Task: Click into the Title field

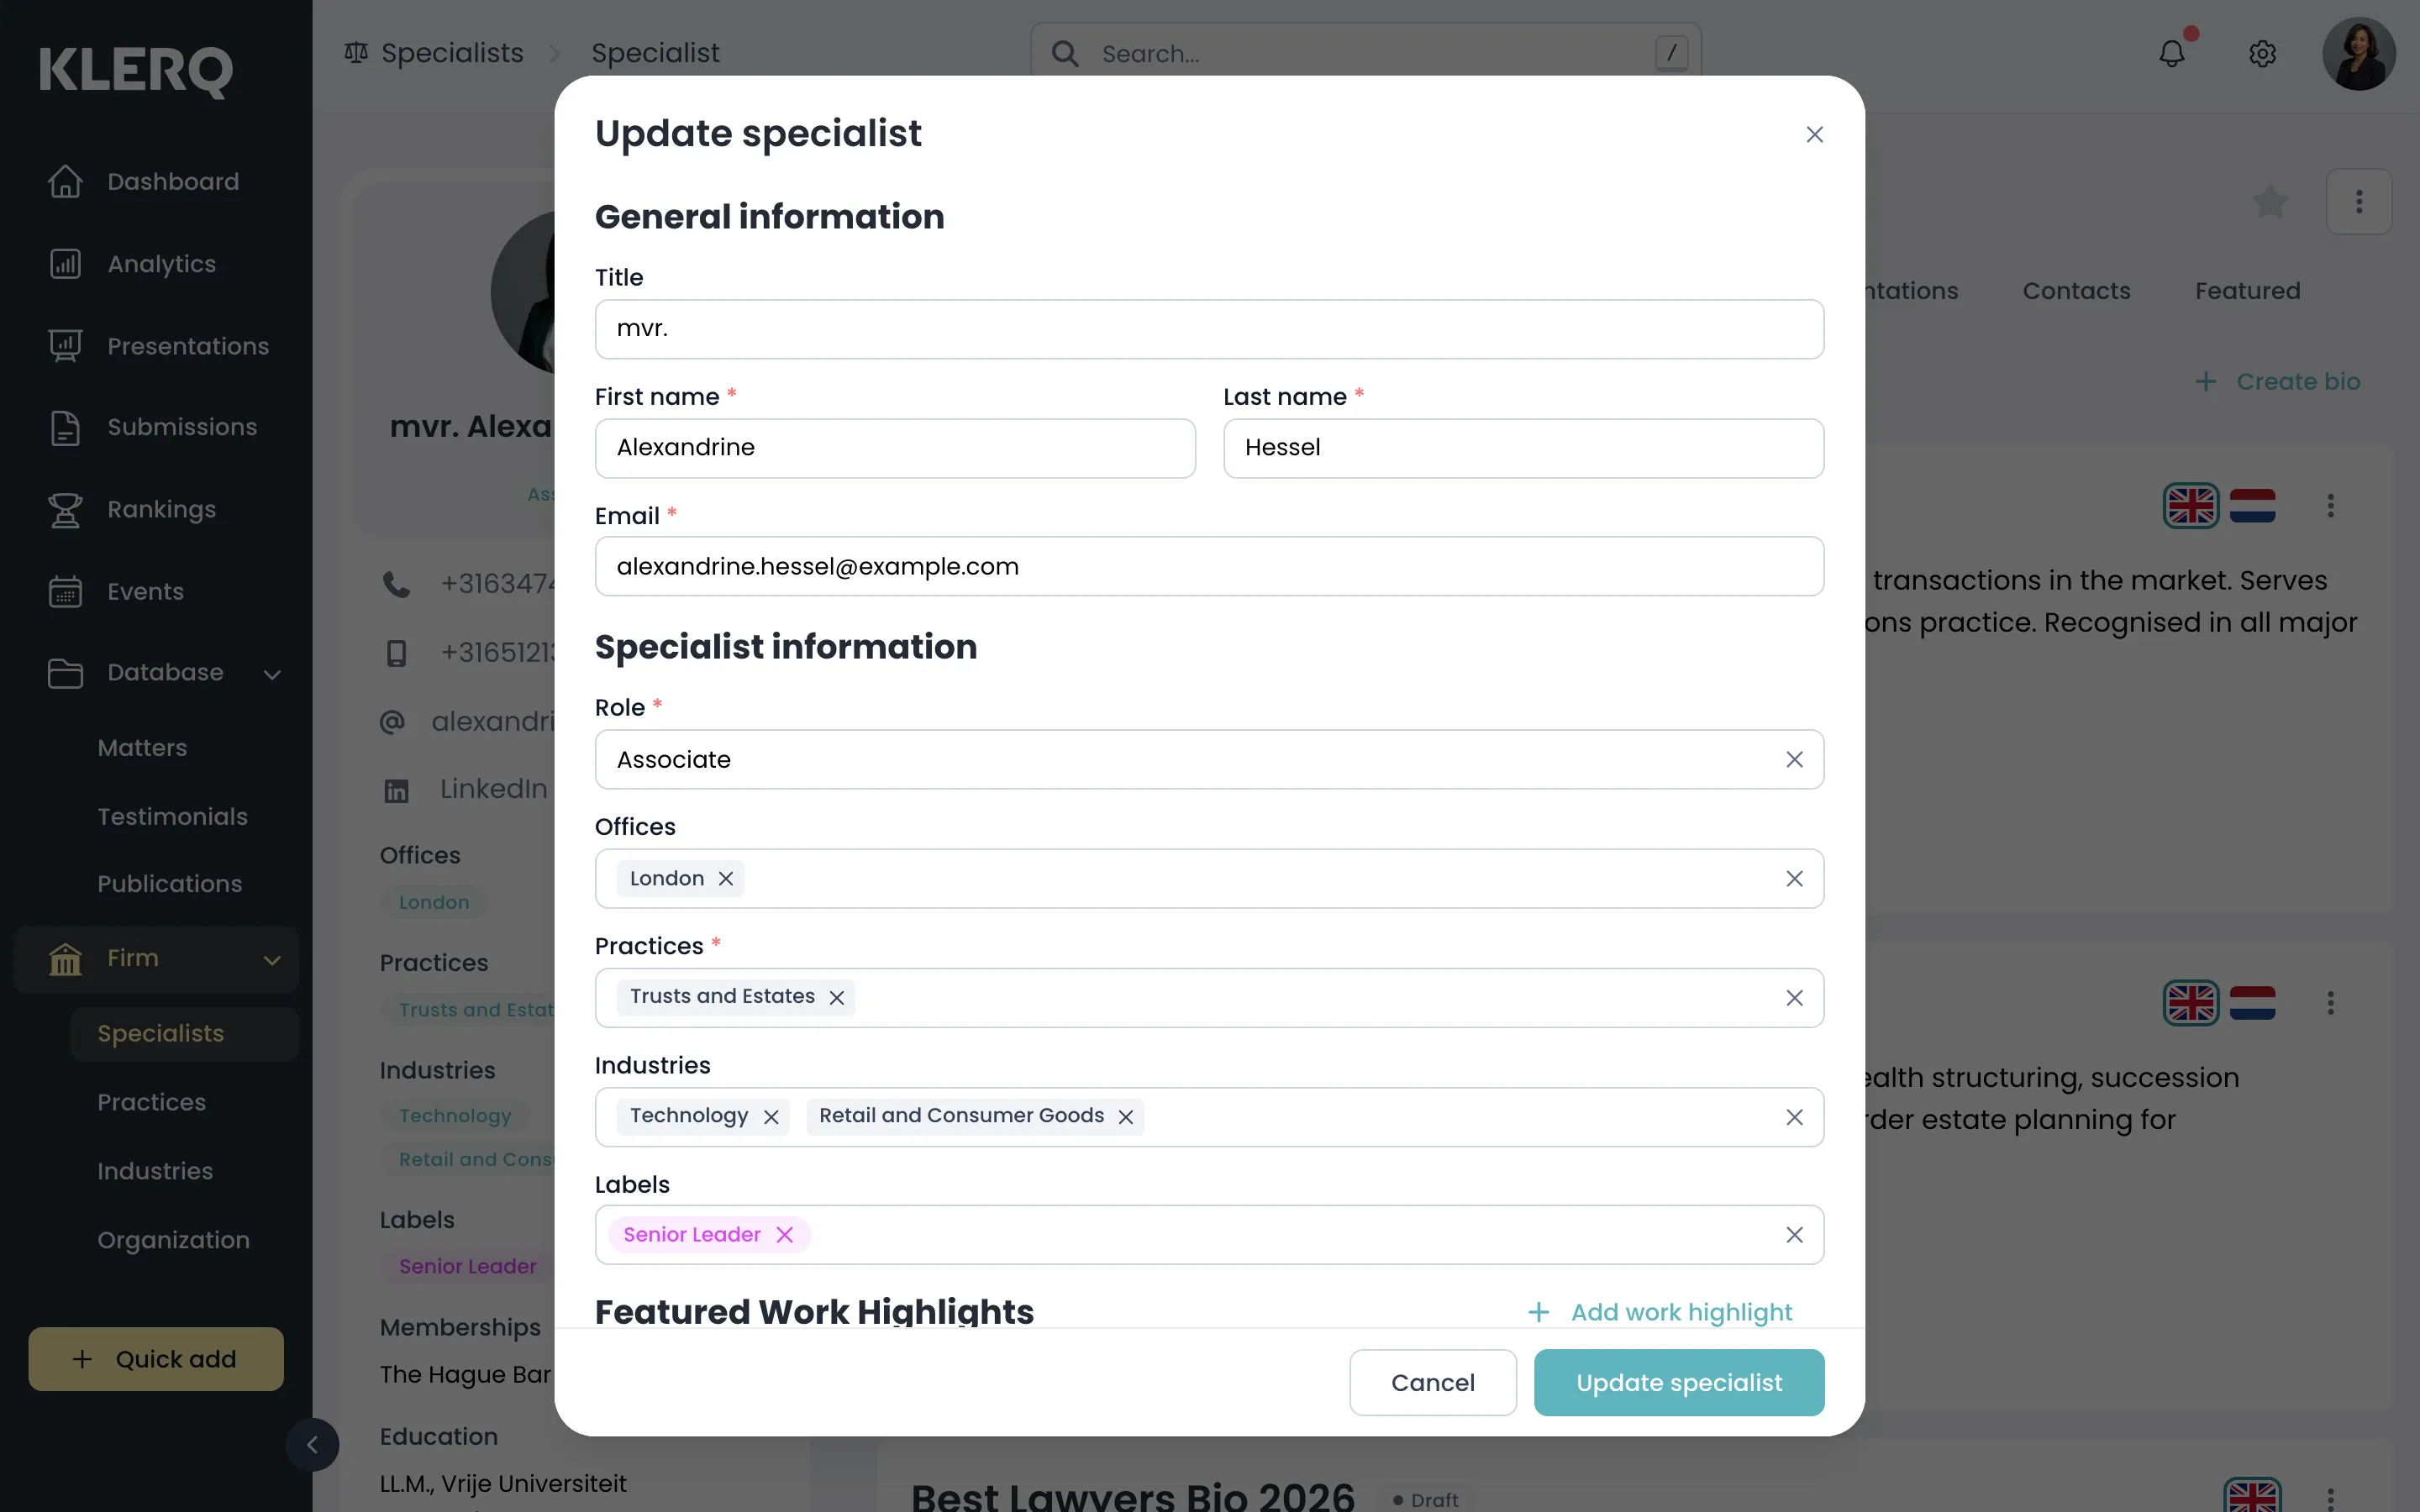Action: (x=1209, y=329)
